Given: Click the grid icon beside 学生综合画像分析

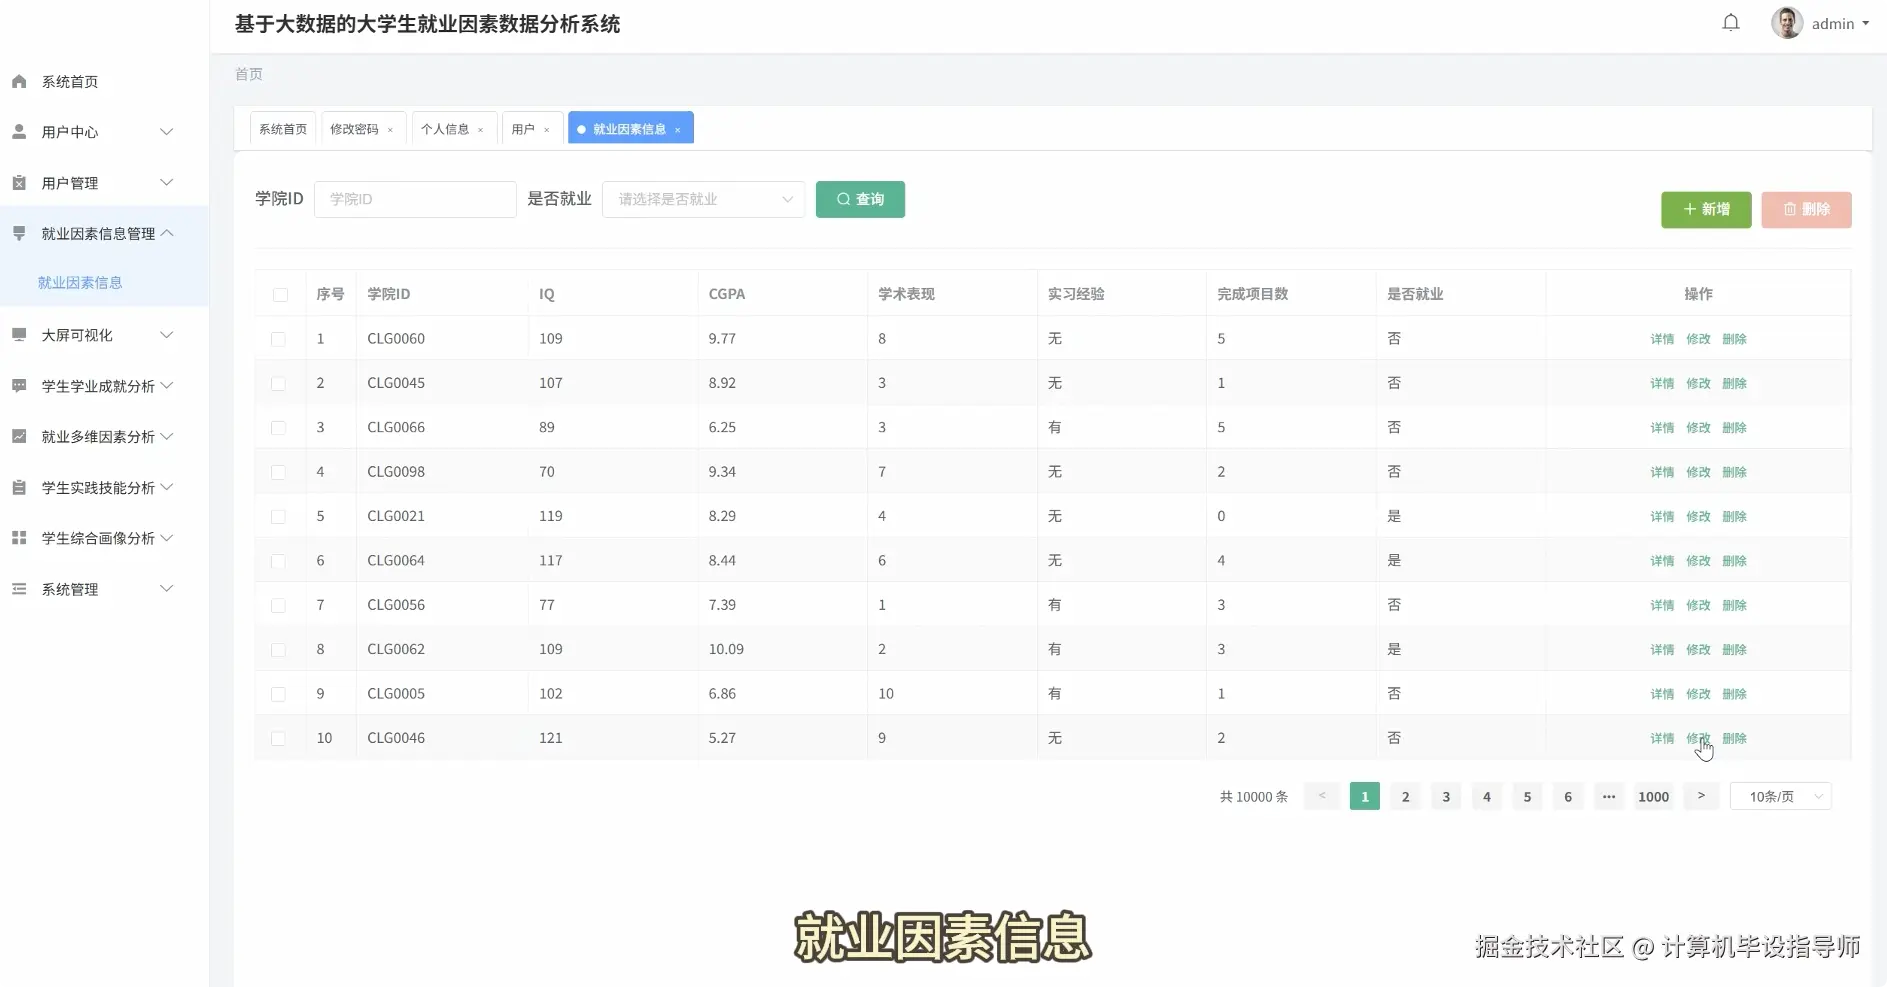Looking at the screenshot, I should [x=19, y=537].
